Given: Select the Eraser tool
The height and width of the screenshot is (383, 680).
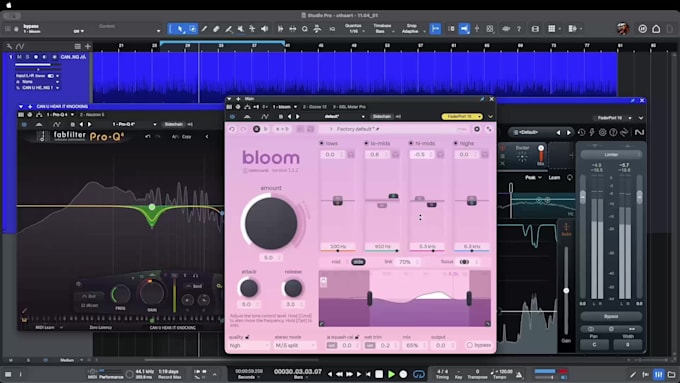Looking at the screenshot, I should 216,29.
